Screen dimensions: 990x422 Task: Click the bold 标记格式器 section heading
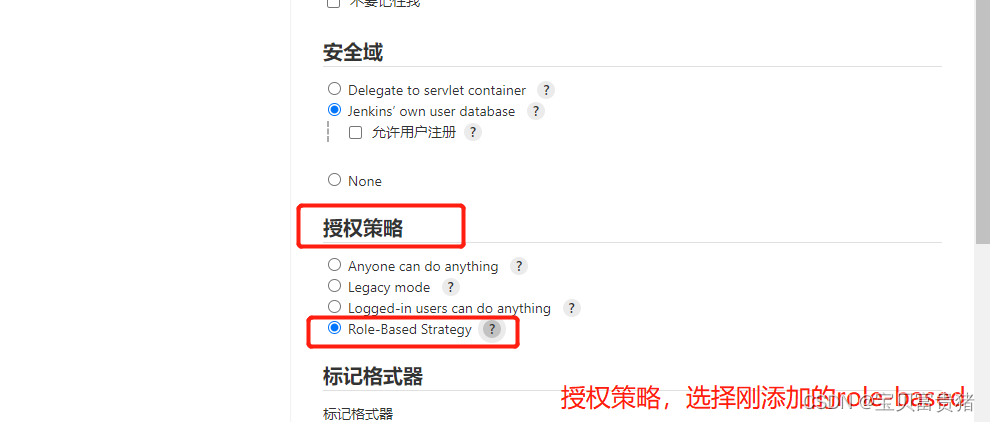pyautogui.click(x=373, y=377)
